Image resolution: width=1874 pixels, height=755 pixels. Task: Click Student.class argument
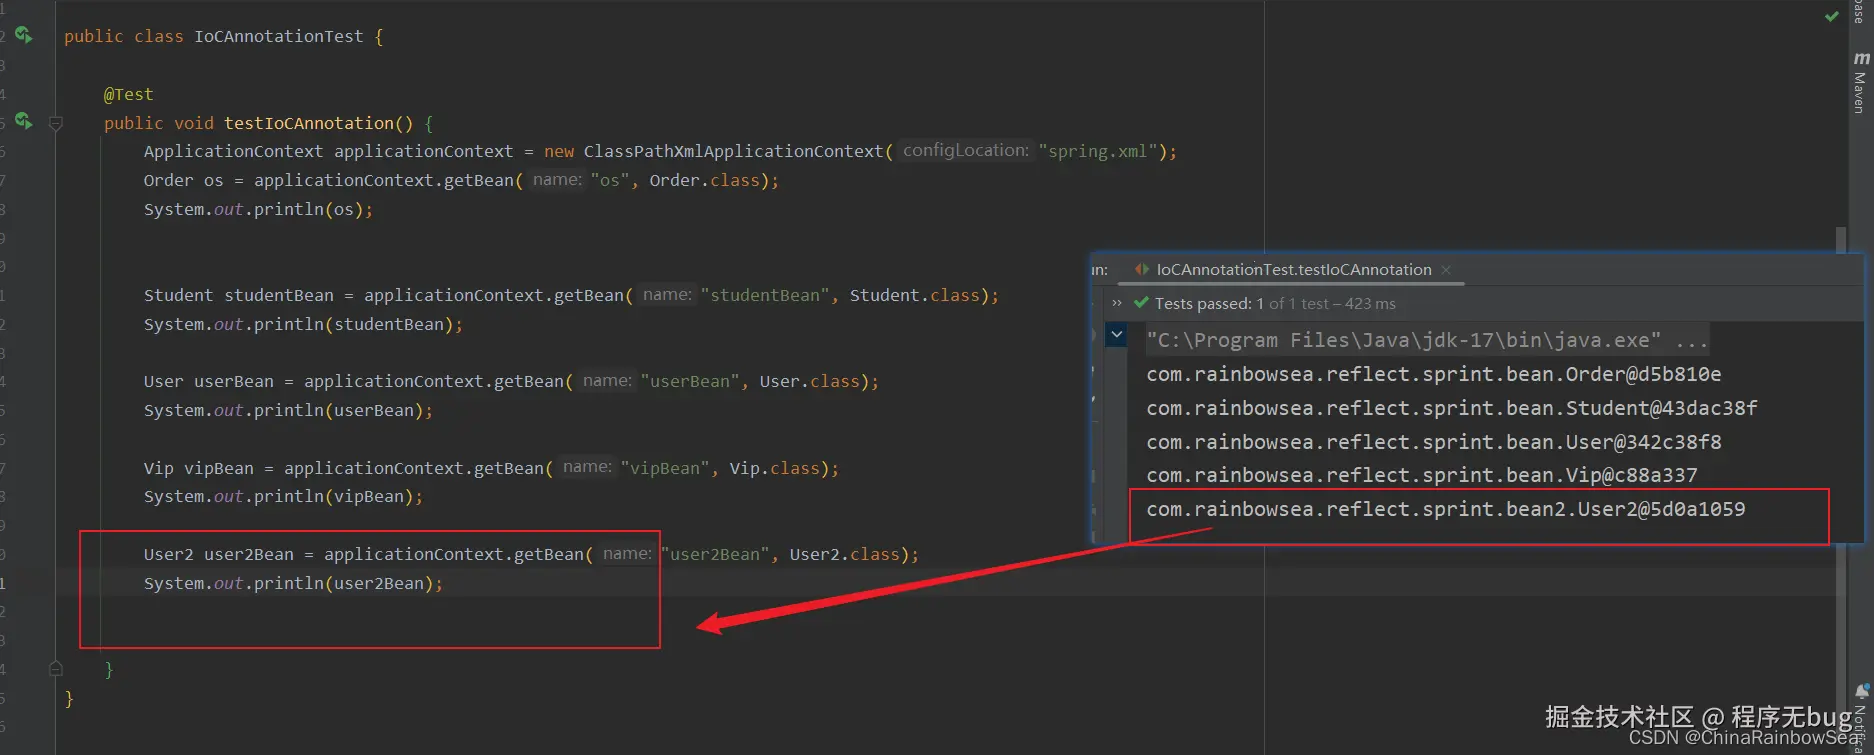point(915,296)
